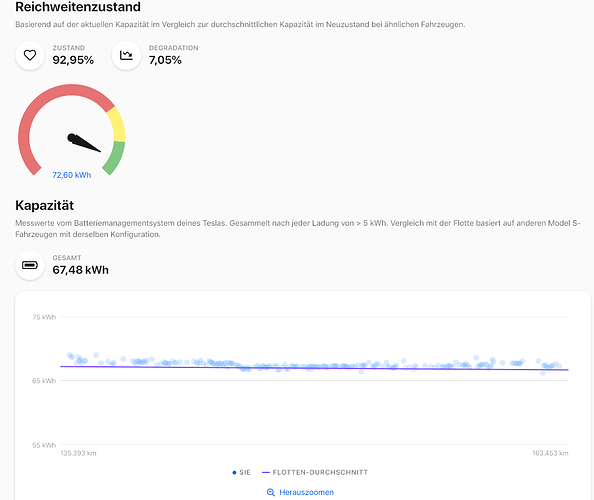
Task: Click the Herauszoomen link
Action: [x=306, y=492]
